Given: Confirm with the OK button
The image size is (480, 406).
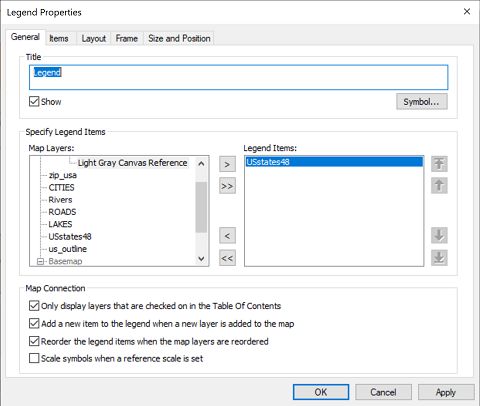Looking at the screenshot, I should 321,392.
